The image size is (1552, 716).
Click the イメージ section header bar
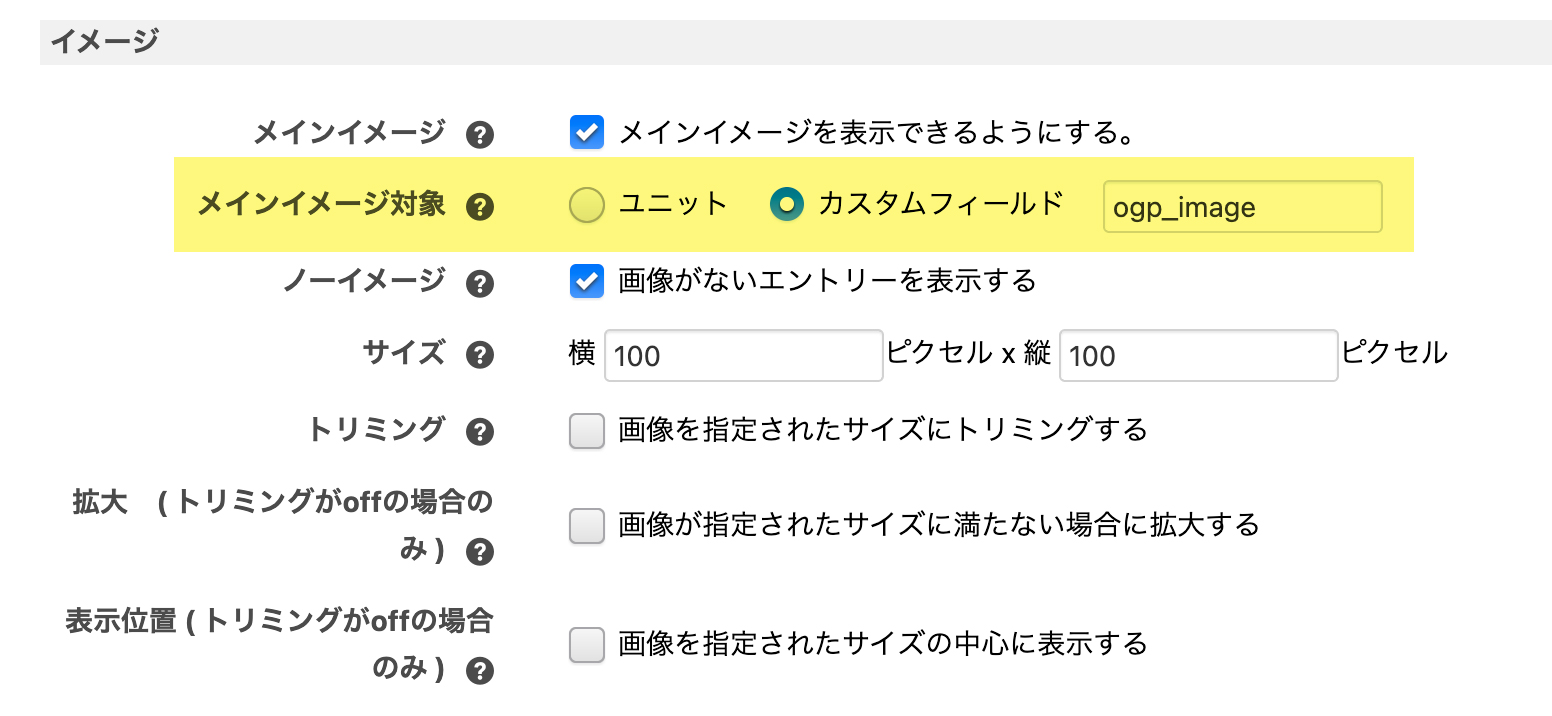796,43
